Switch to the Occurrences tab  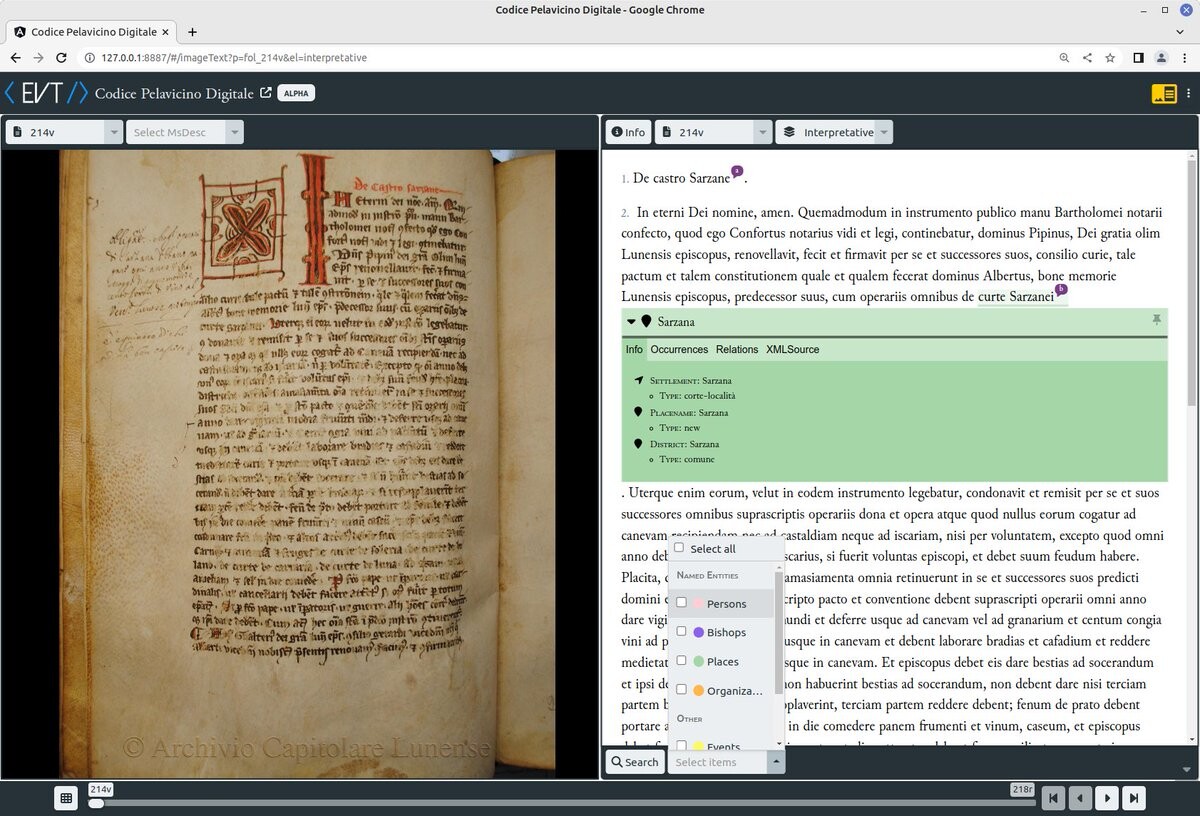679,349
